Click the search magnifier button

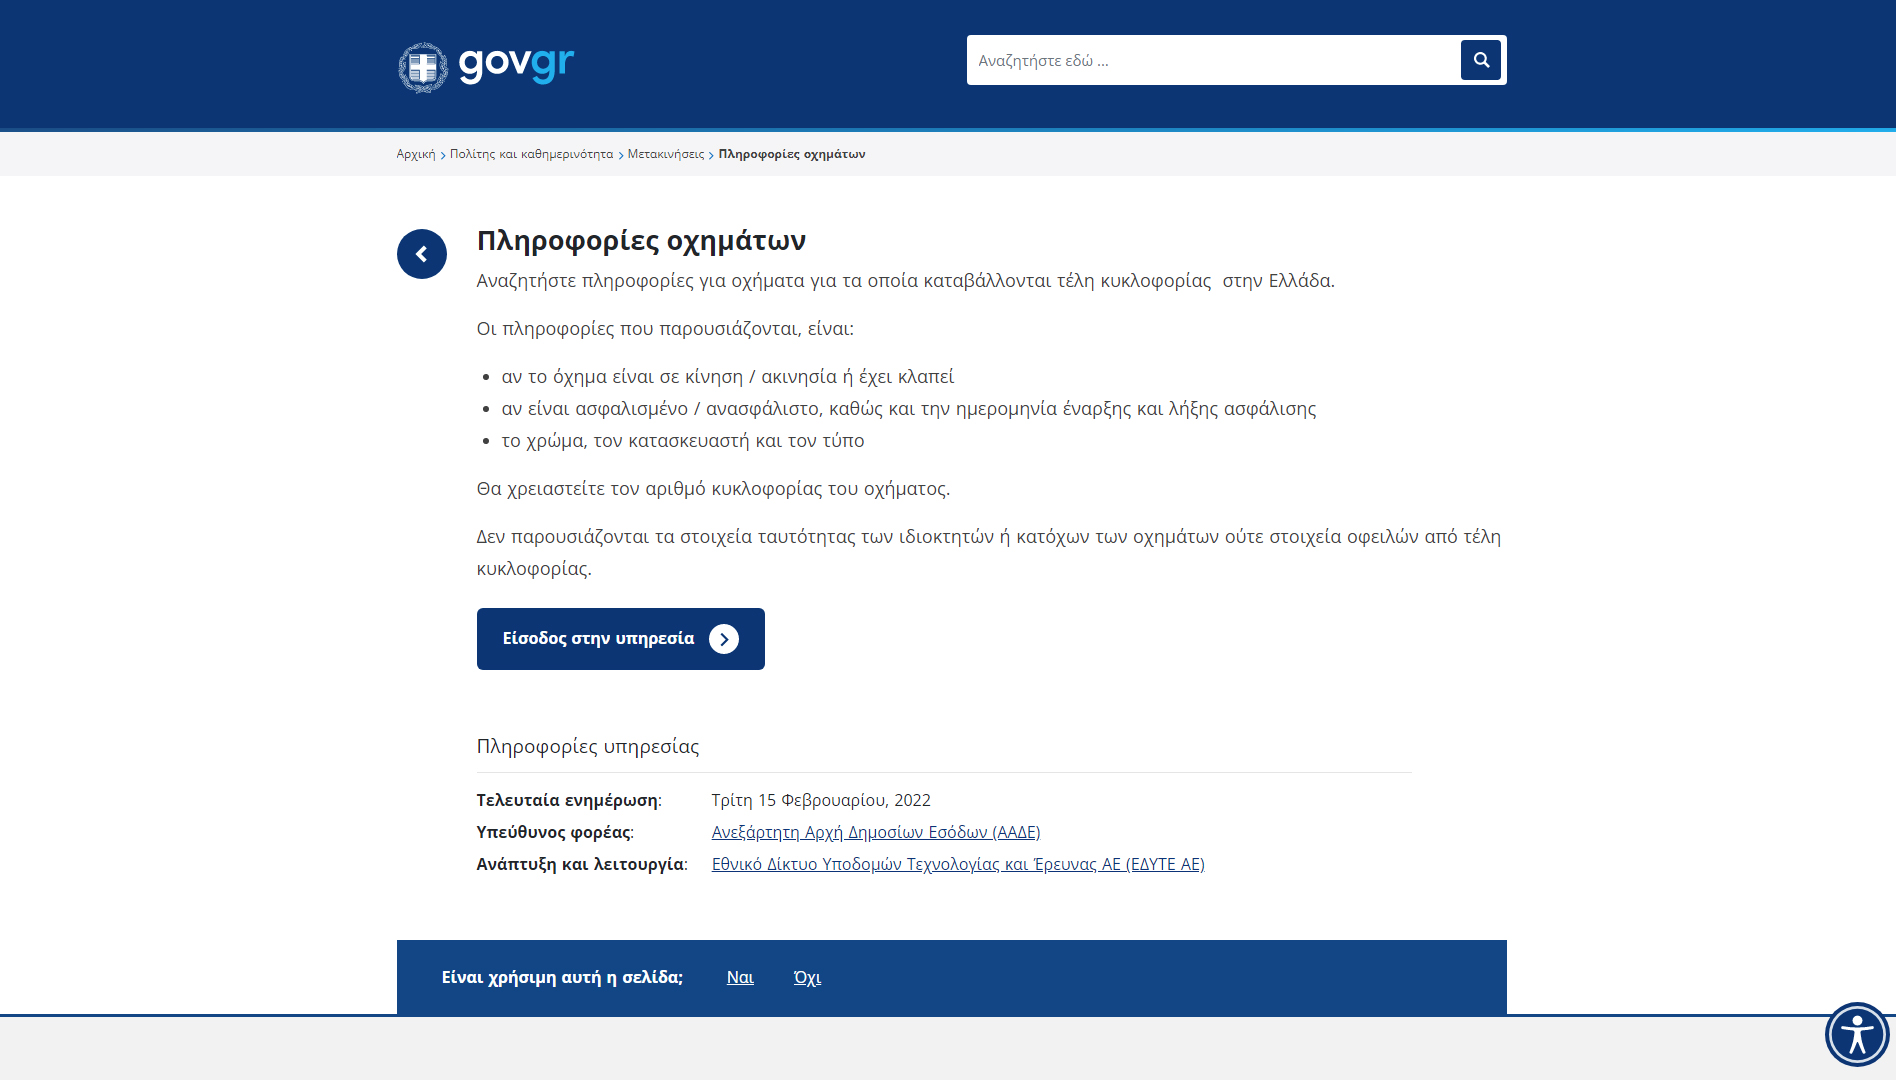click(x=1481, y=60)
